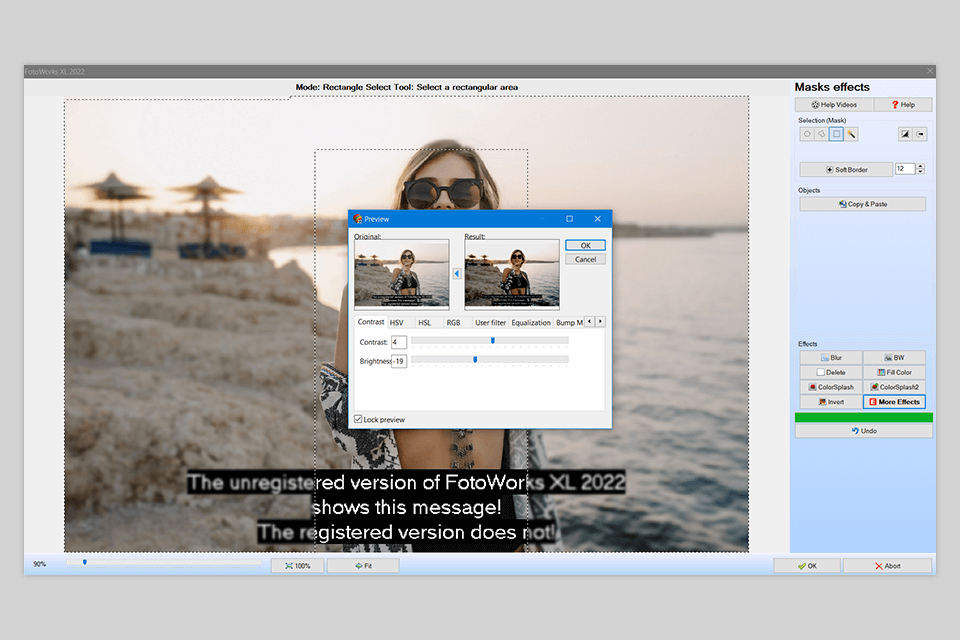Select the magic wand mask tool
This screenshot has height=640, width=960.
851,134
